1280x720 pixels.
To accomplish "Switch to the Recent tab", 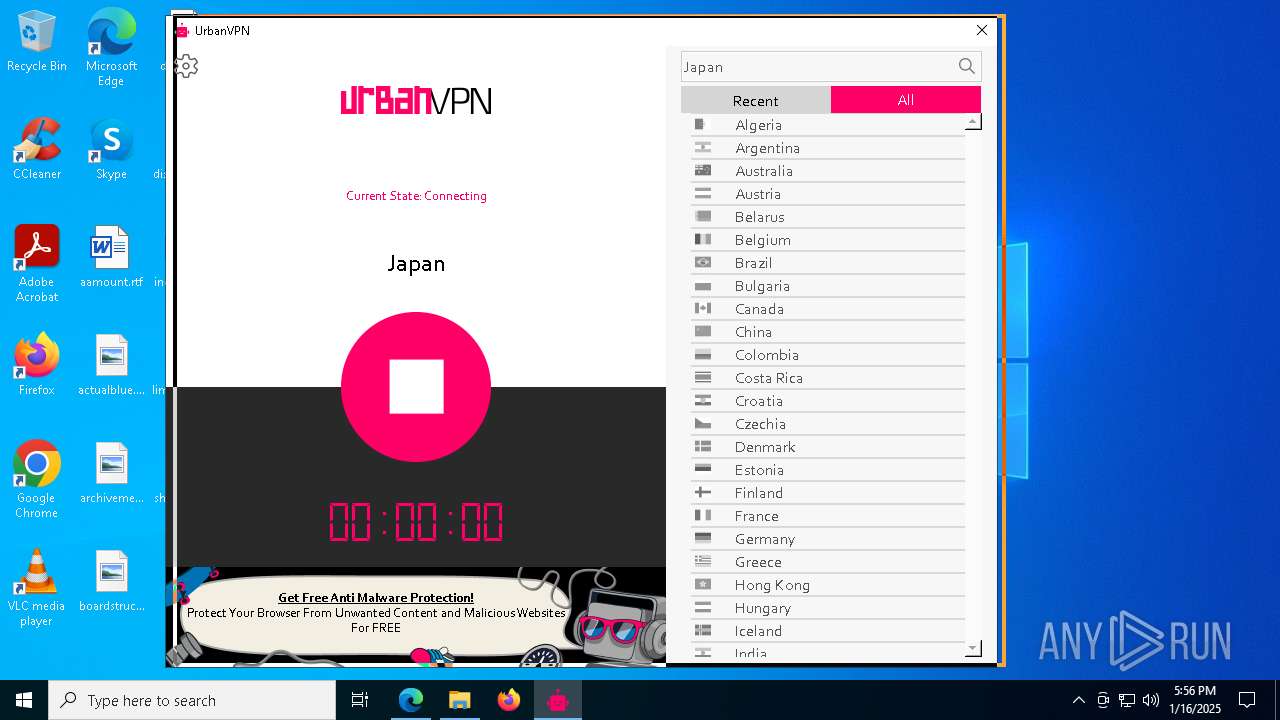I will [755, 100].
